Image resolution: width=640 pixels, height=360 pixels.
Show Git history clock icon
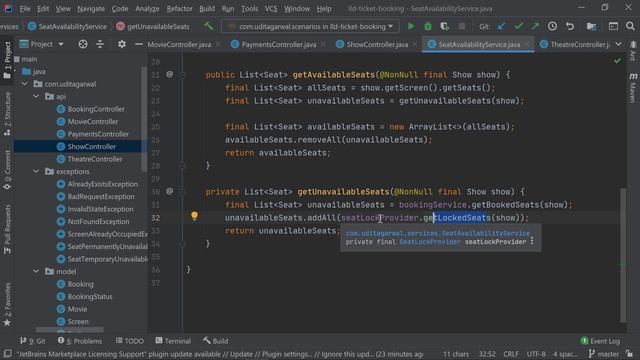[x=552, y=27]
